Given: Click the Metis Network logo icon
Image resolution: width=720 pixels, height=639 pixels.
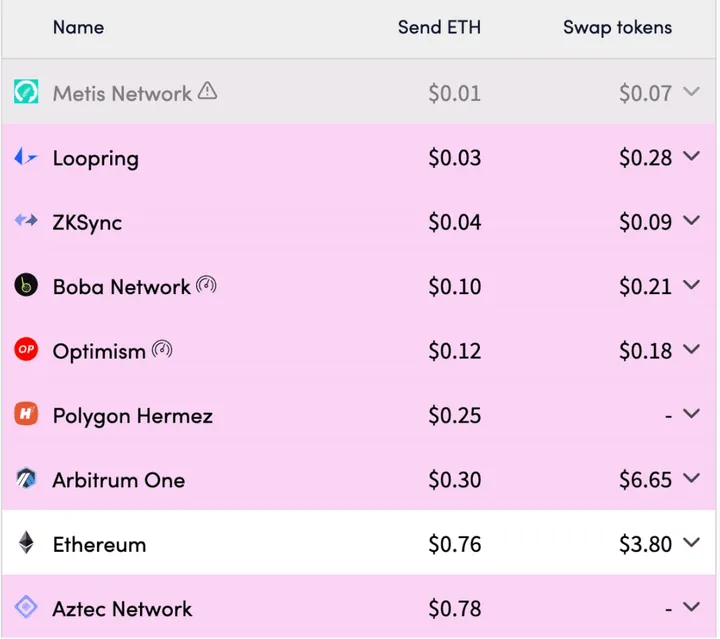Looking at the screenshot, I should [x=26, y=93].
